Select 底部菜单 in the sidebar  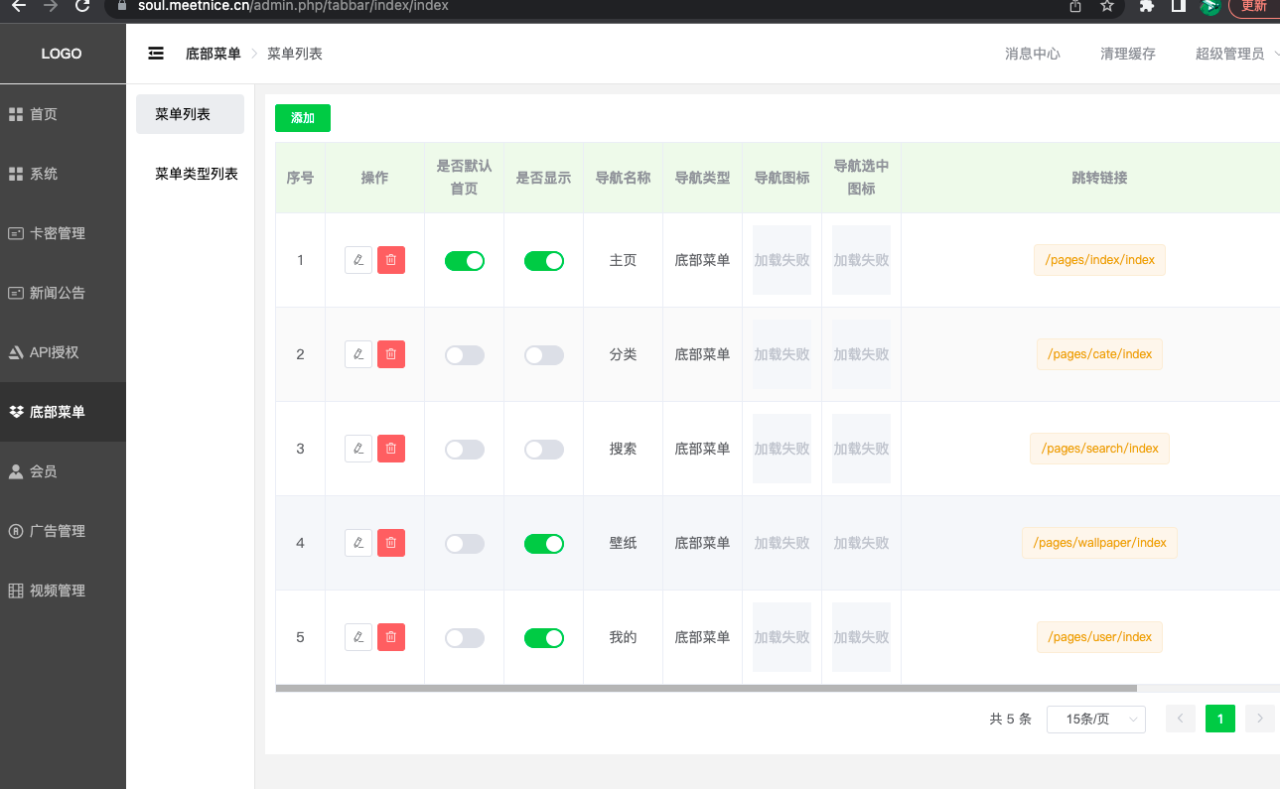point(63,412)
